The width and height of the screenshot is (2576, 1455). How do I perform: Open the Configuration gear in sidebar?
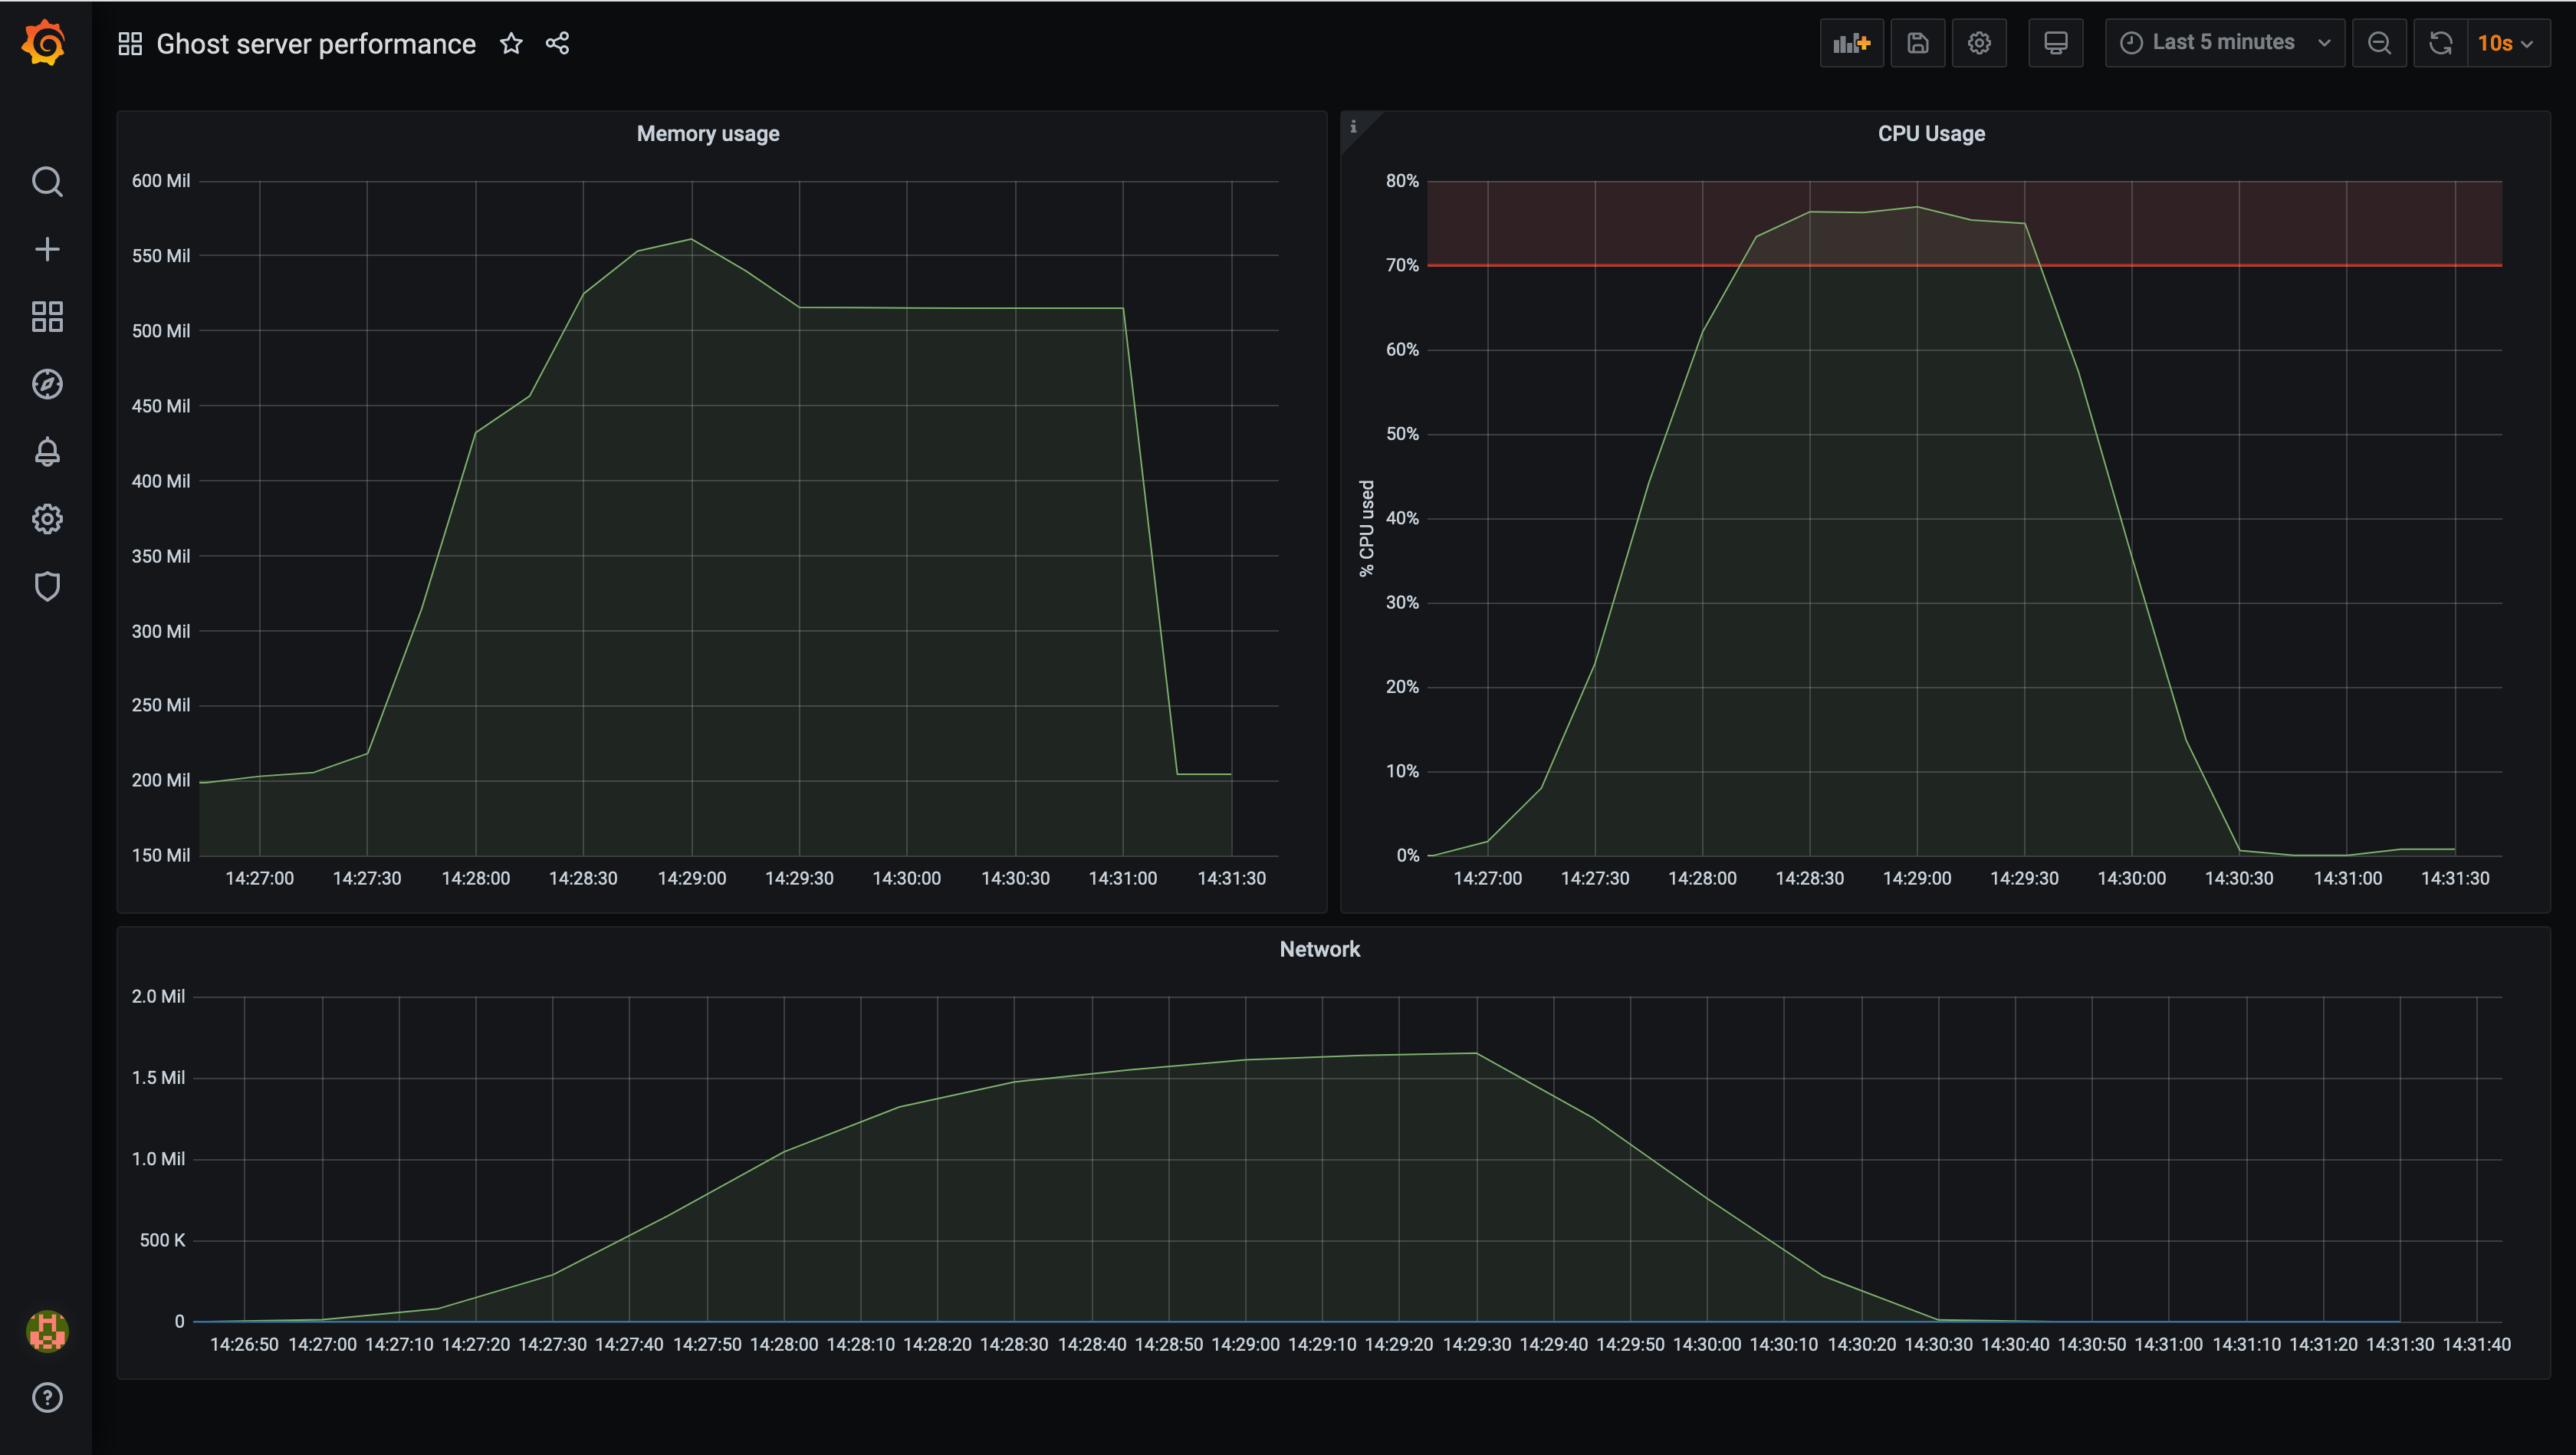[47, 519]
